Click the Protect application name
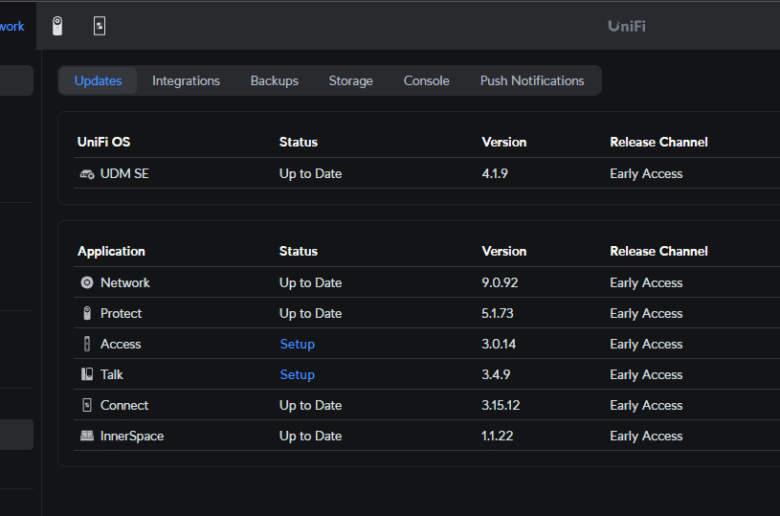 [x=121, y=313]
